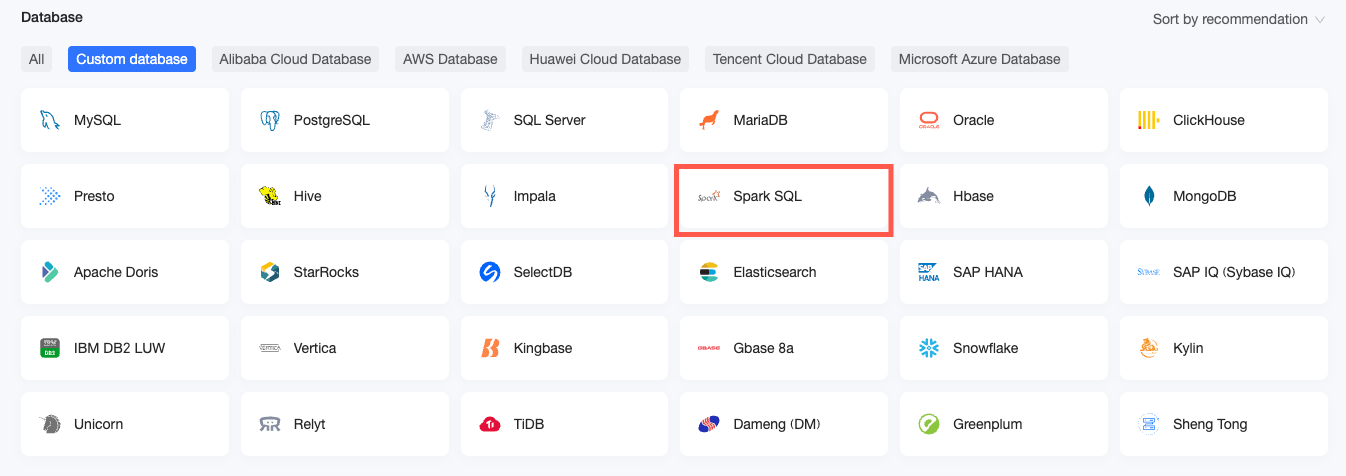This screenshot has width=1346, height=476.
Task: Select the Oracle database card
Action: coord(1003,120)
